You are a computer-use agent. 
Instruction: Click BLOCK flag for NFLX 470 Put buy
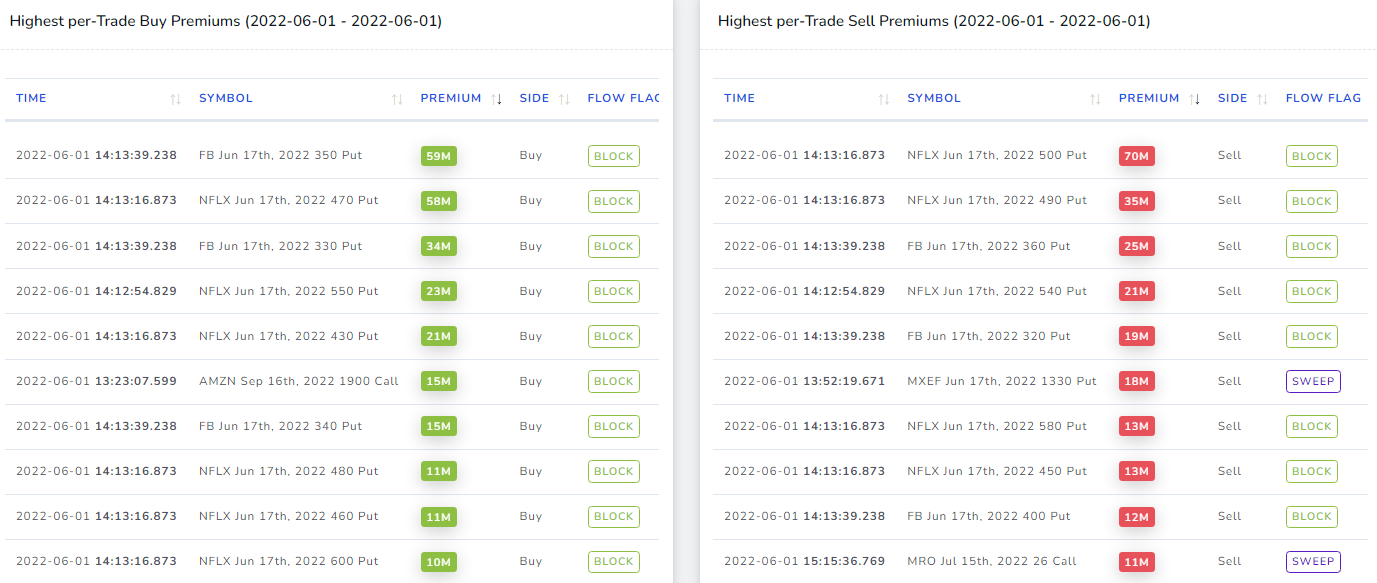pyautogui.click(x=613, y=201)
